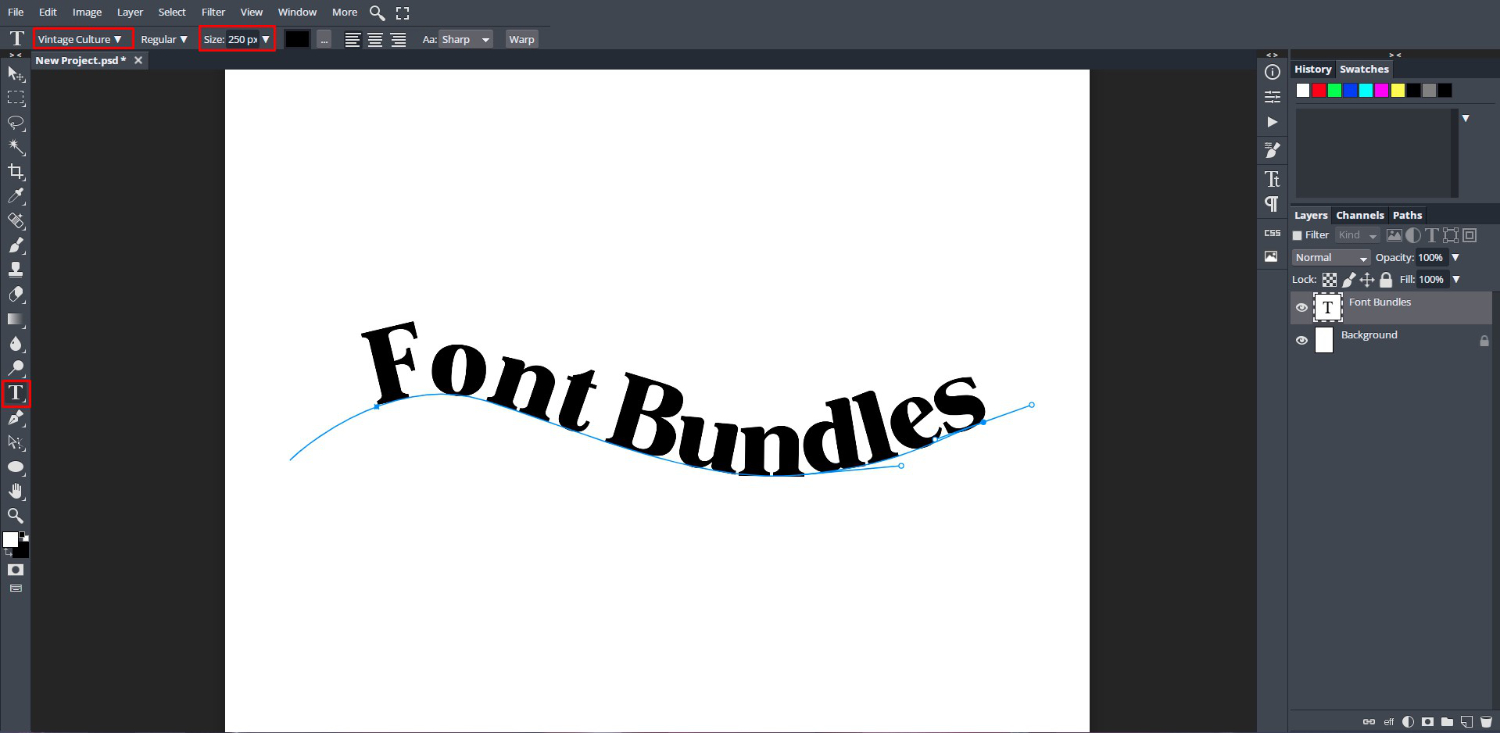1500x733 pixels.
Task: Hide the Background layer
Action: coord(1301,341)
